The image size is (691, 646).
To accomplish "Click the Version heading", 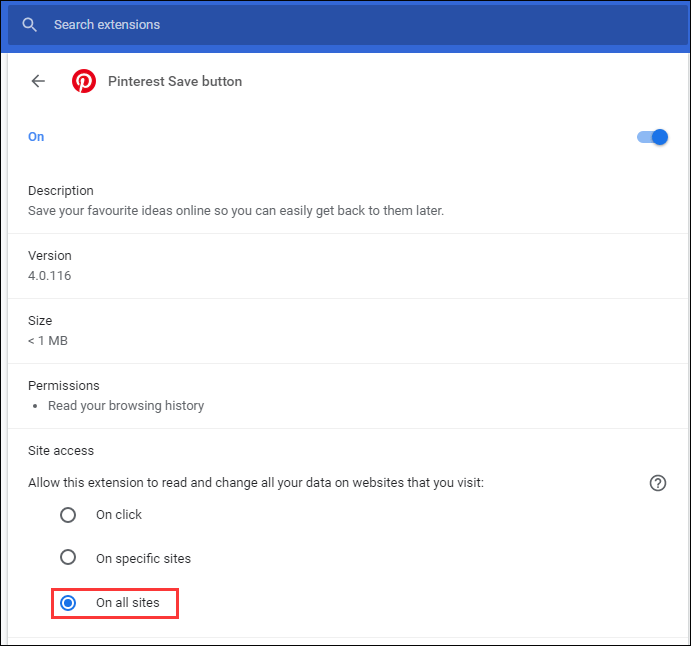I will (50, 256).
